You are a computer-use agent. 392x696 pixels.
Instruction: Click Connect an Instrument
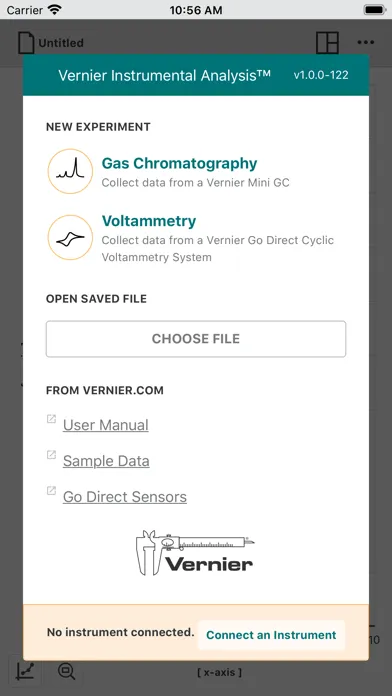271,635
